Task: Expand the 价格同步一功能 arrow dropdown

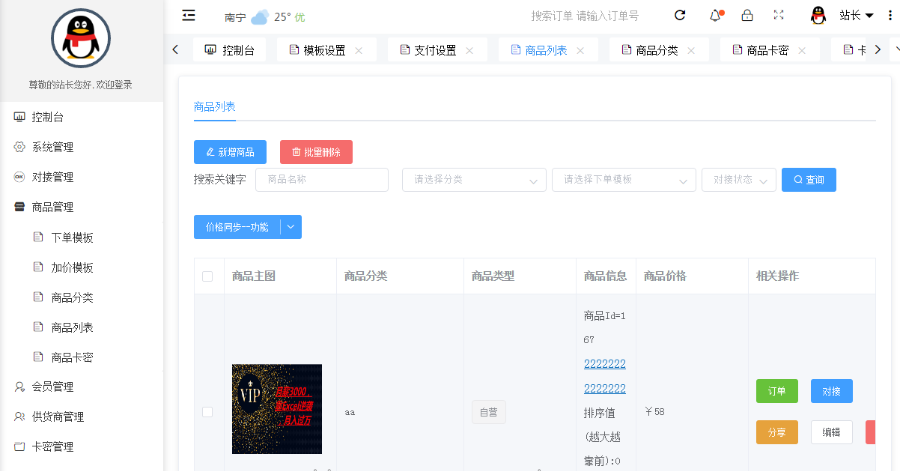Action: (x=291, y=227)
